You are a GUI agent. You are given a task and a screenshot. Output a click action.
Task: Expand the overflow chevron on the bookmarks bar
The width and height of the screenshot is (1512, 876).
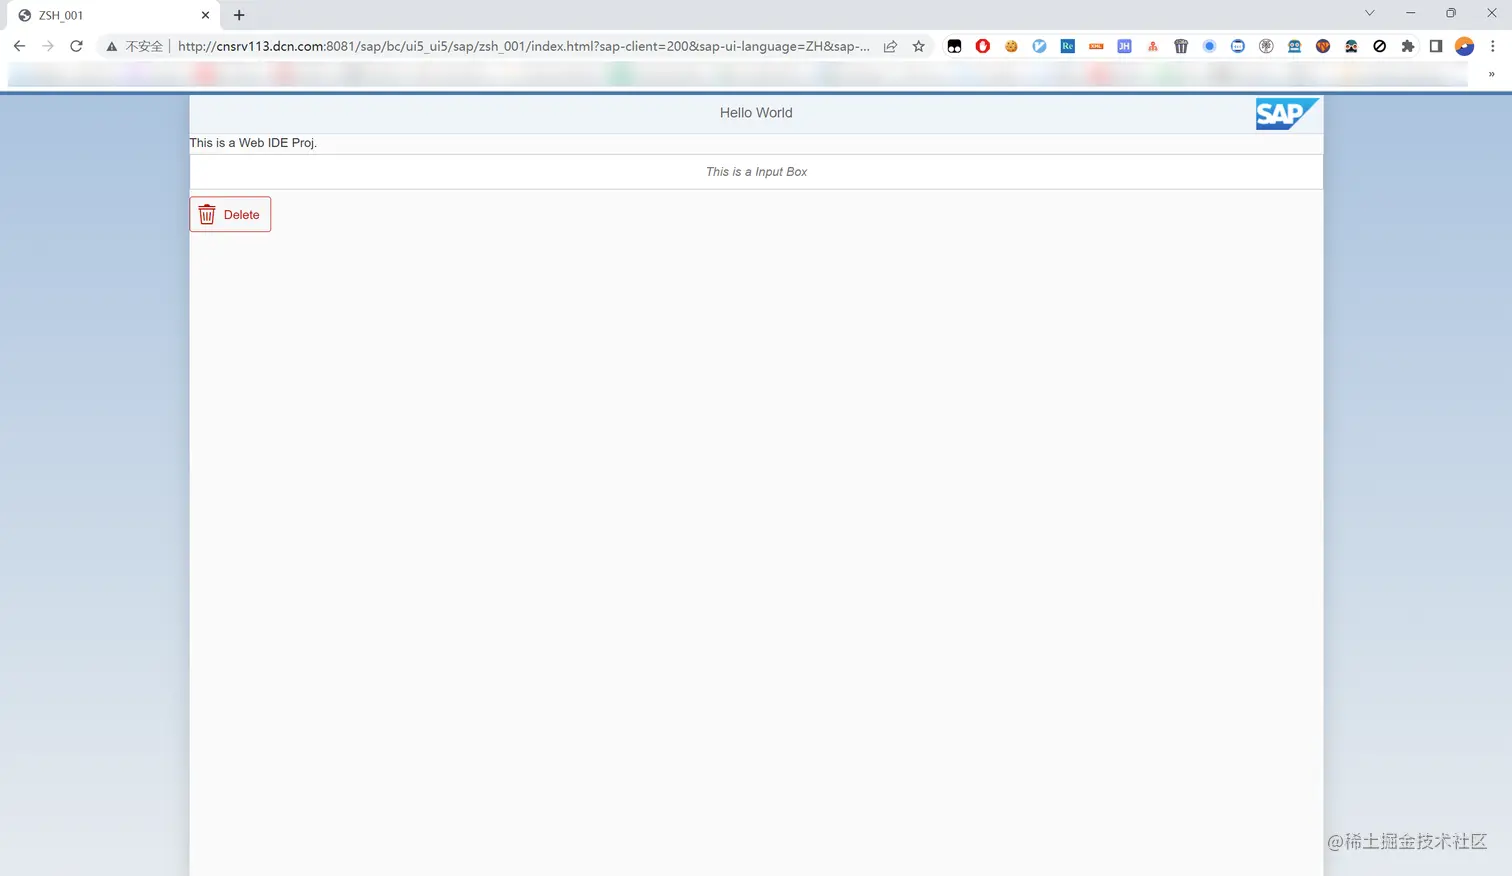1491,73
